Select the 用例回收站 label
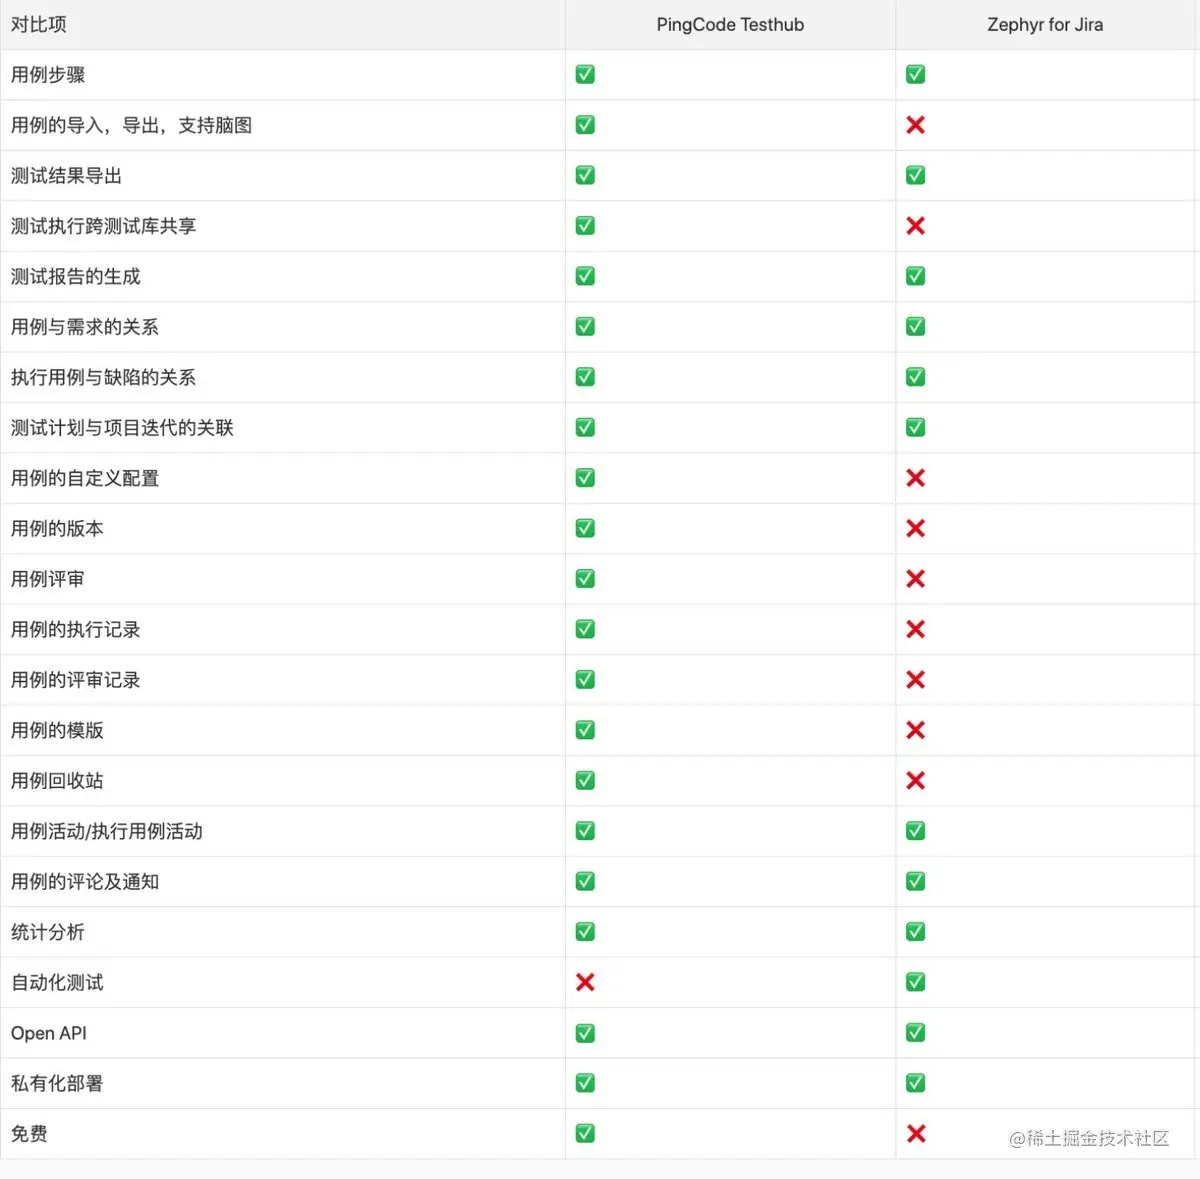Screen dimensions: 1200x1179 57,781
